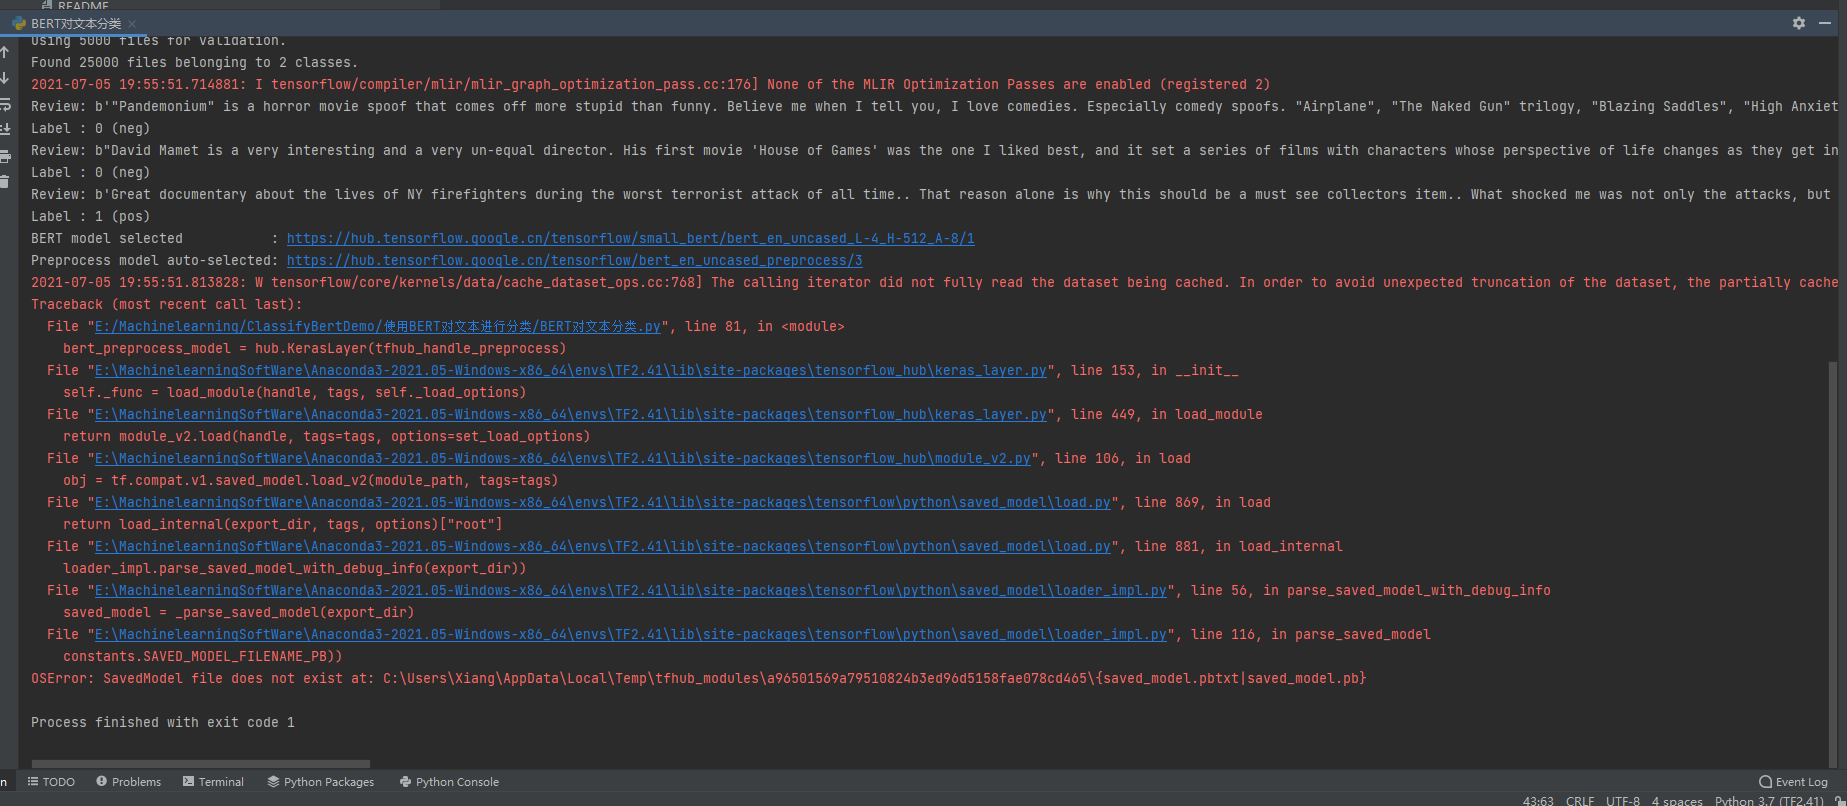Click the cursor position 43:63 indicator
This screenshot has height=806, width=1847.
(1538, 800)
